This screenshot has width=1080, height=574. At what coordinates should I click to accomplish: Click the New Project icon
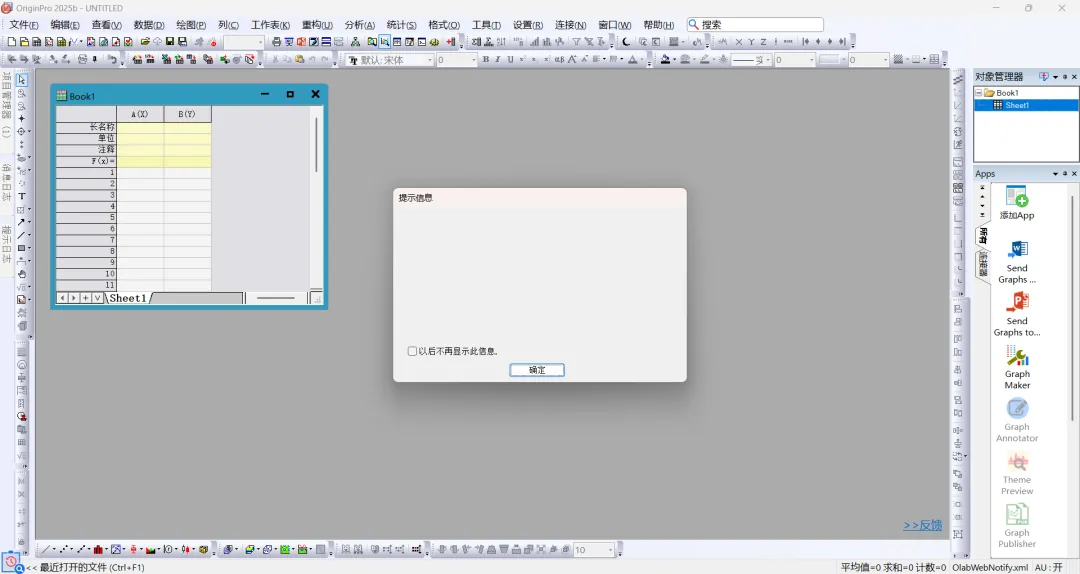click(12, 42)
